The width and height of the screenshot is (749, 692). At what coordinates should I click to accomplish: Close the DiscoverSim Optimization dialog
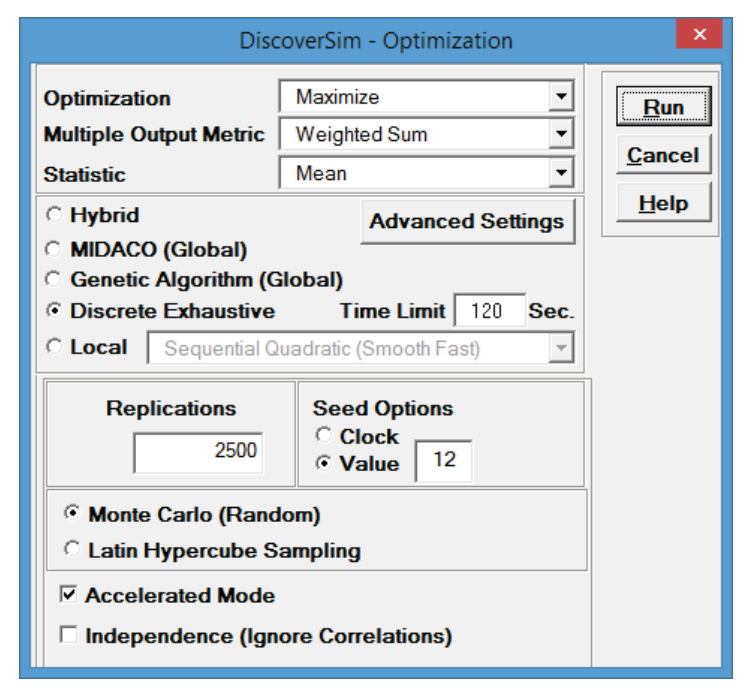click(x=699, y=35)
